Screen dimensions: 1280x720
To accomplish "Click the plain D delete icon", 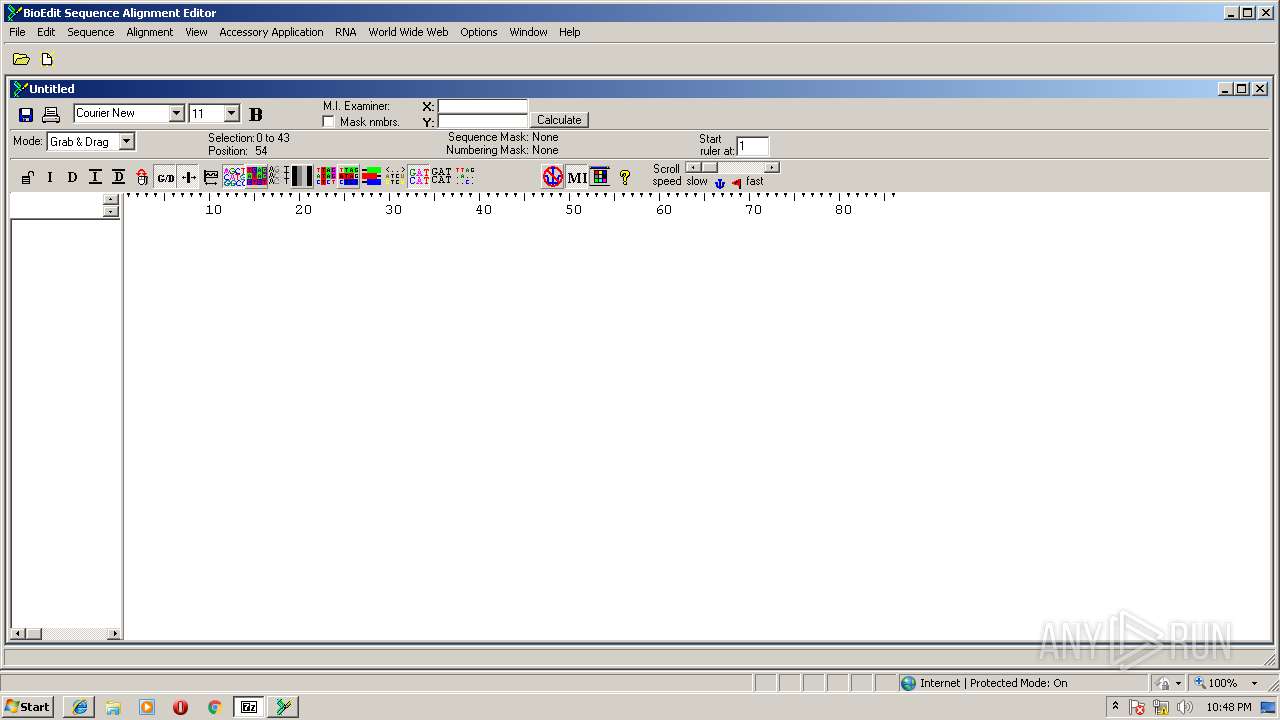I will 72,177.
